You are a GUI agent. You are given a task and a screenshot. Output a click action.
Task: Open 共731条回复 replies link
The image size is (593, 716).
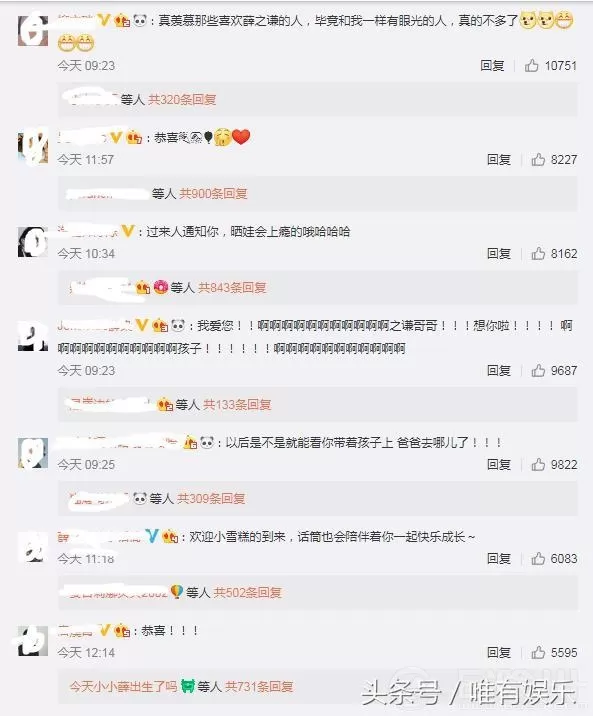[x=259, y=687]
